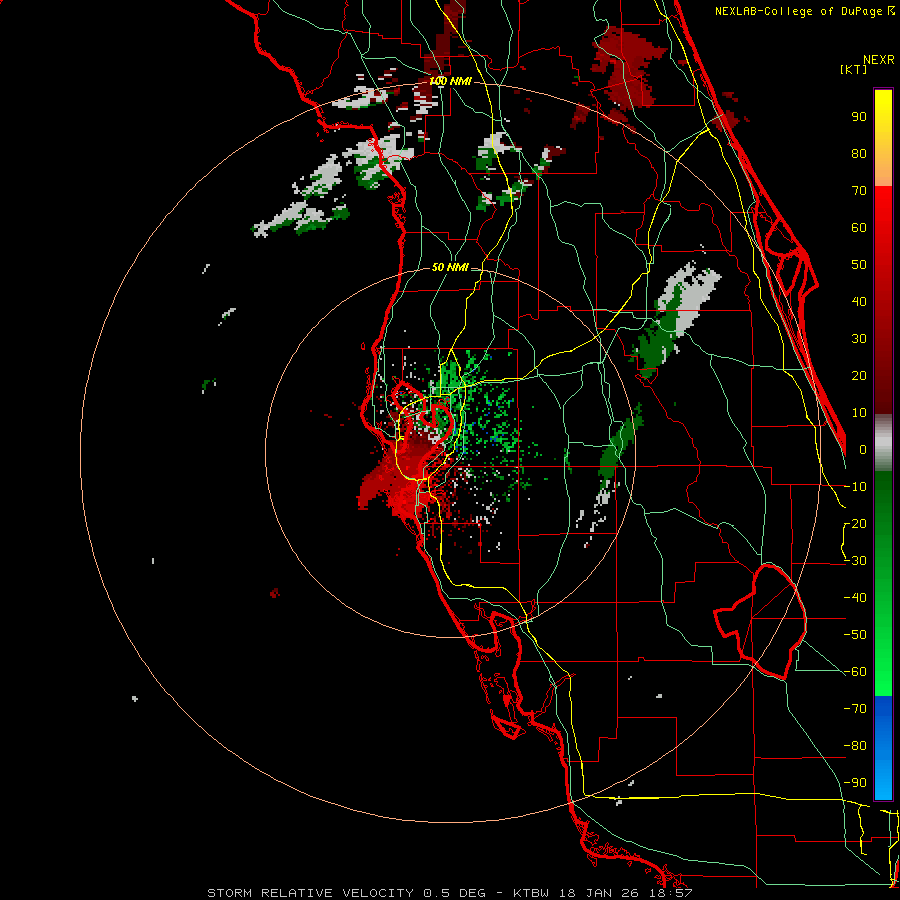Click the 90 value on the velocity scale
The image size is (900, 900).
coord(859,117)
